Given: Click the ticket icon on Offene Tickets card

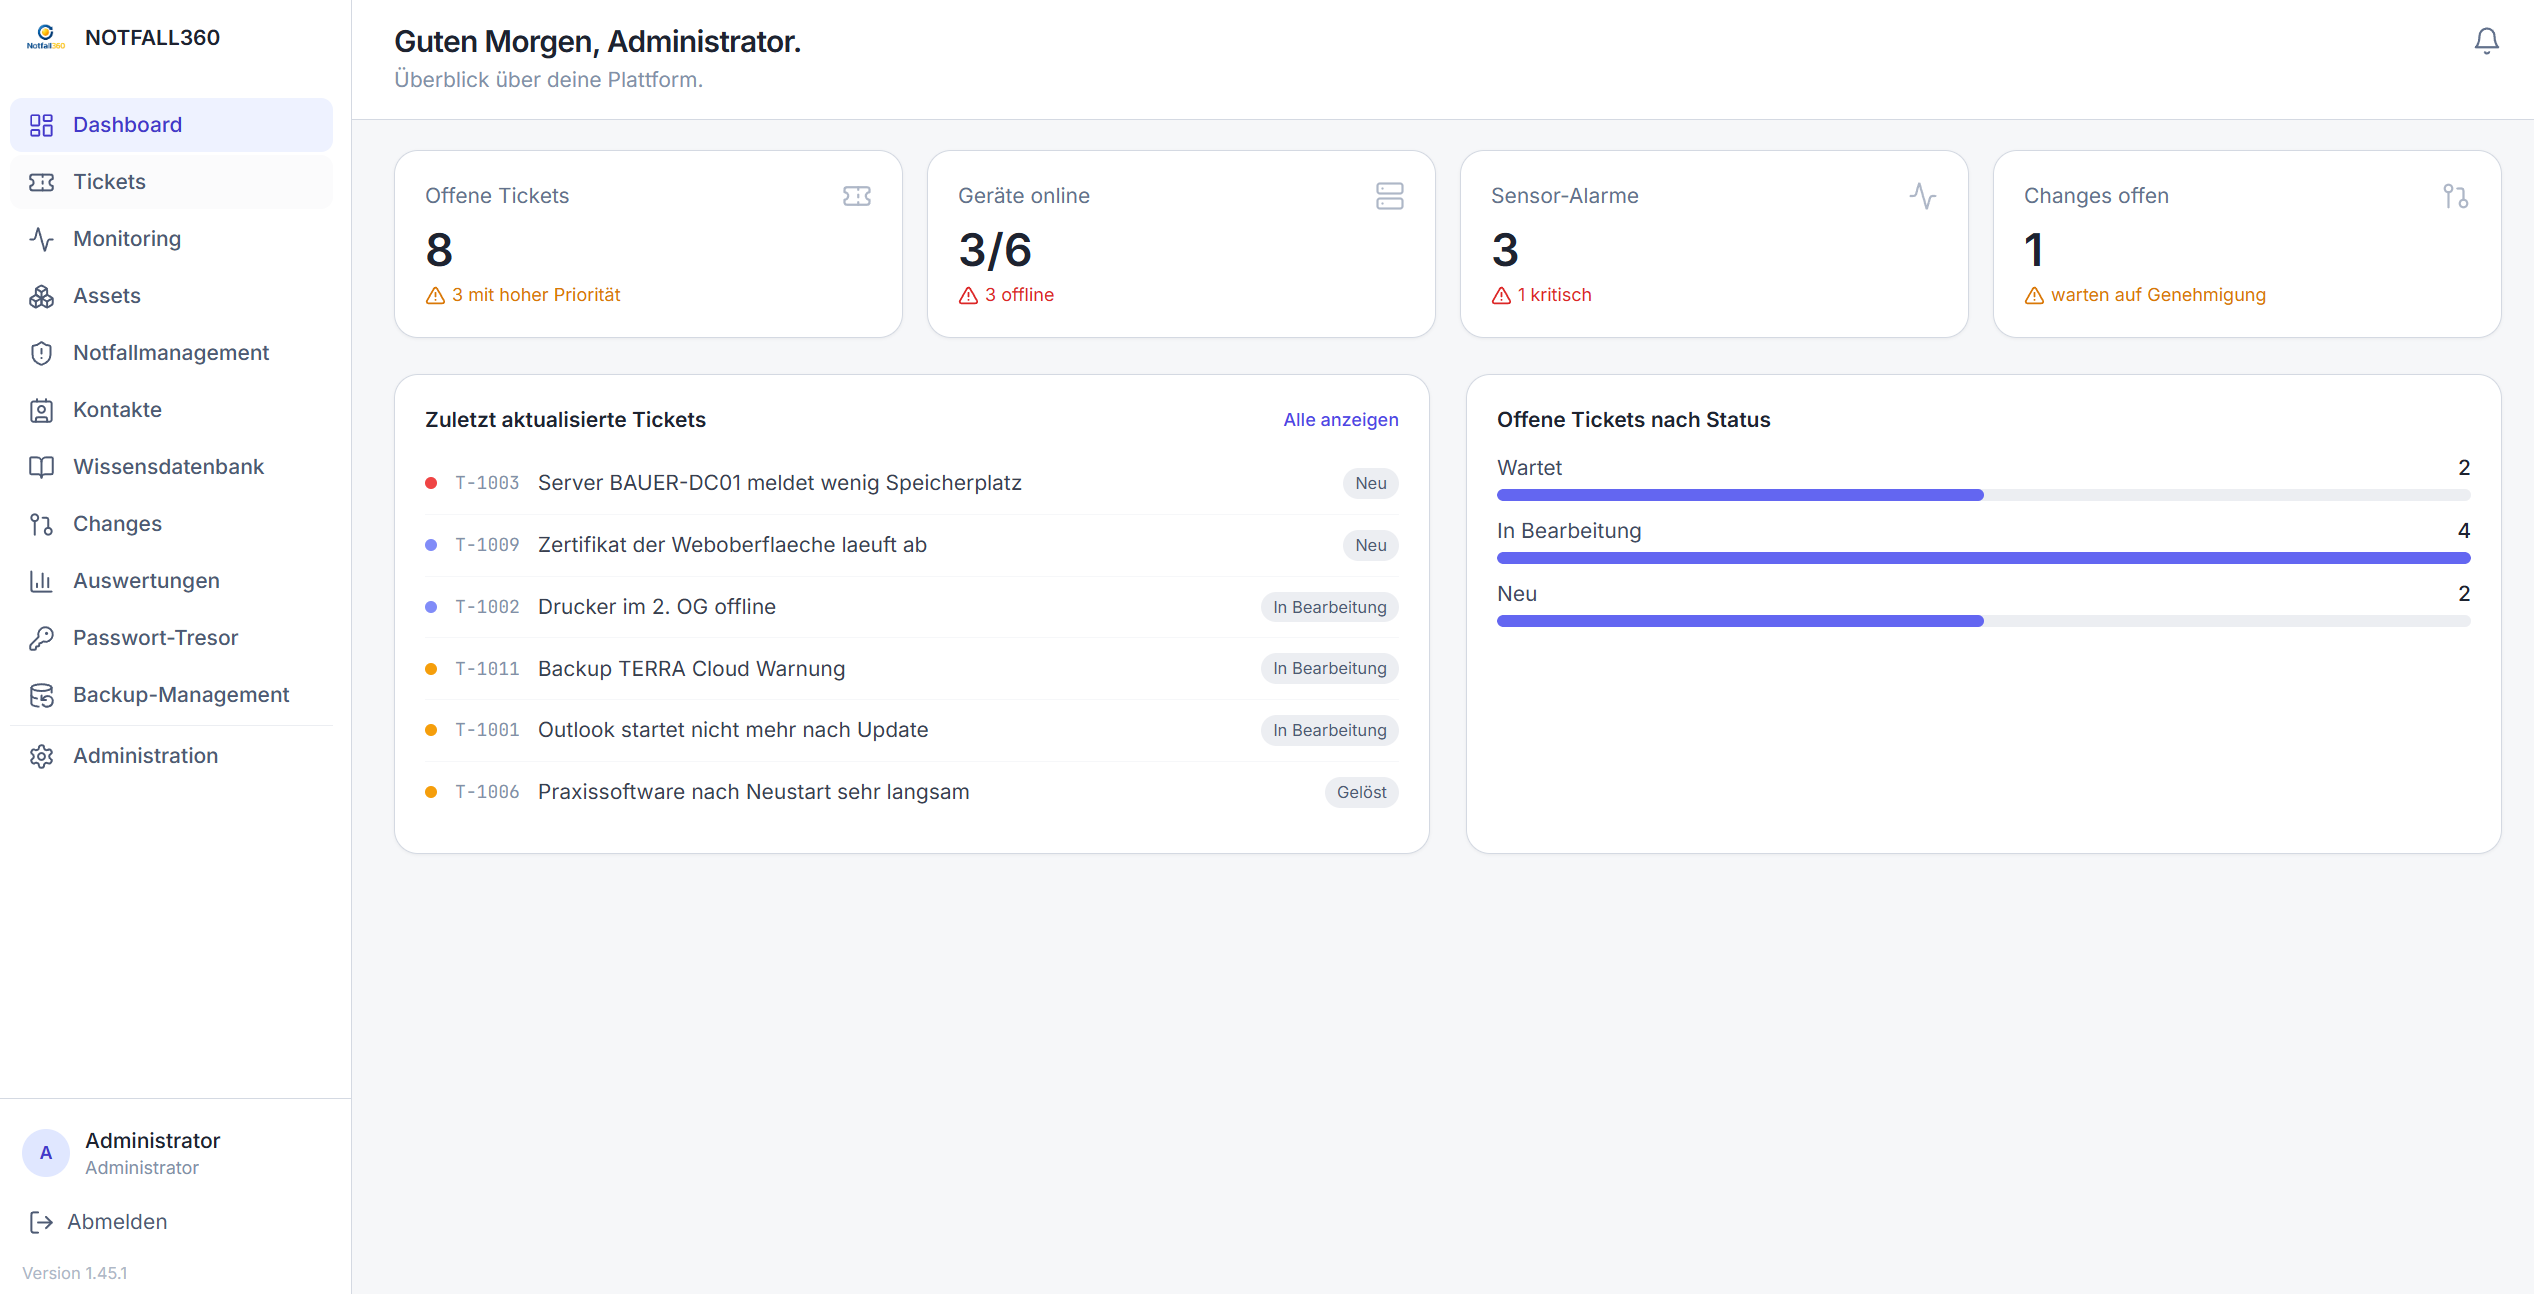Looking at the screenshot, I should pos(857,196).
